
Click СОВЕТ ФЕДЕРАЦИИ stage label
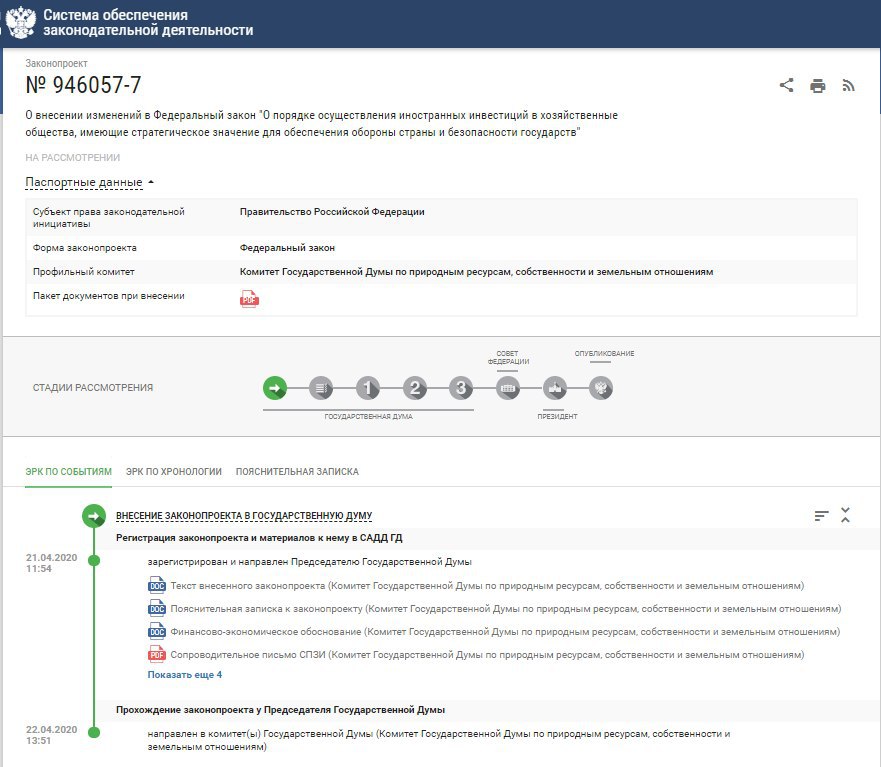point(508,357)
